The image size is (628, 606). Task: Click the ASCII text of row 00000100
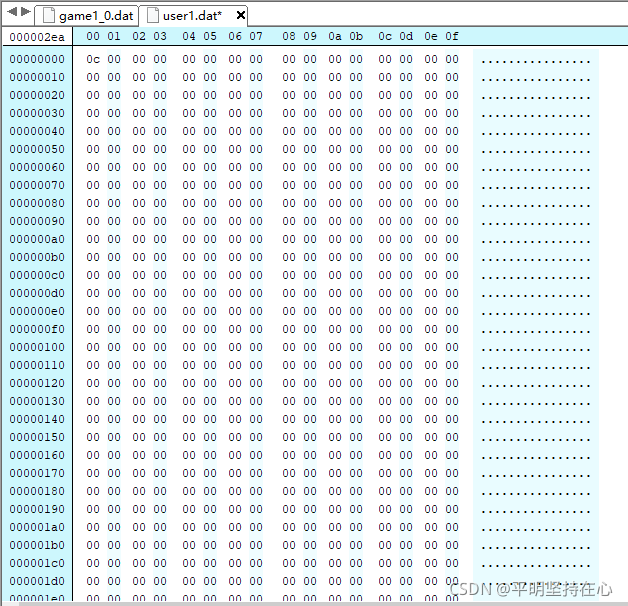[535, 348]
